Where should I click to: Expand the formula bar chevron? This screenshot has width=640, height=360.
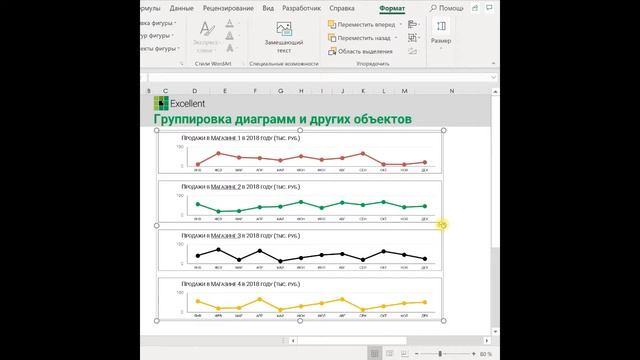[x=493, y=77]
